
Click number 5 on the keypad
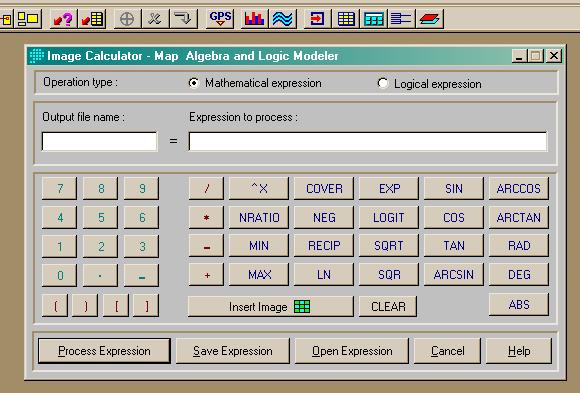click(x=101, y=217)
